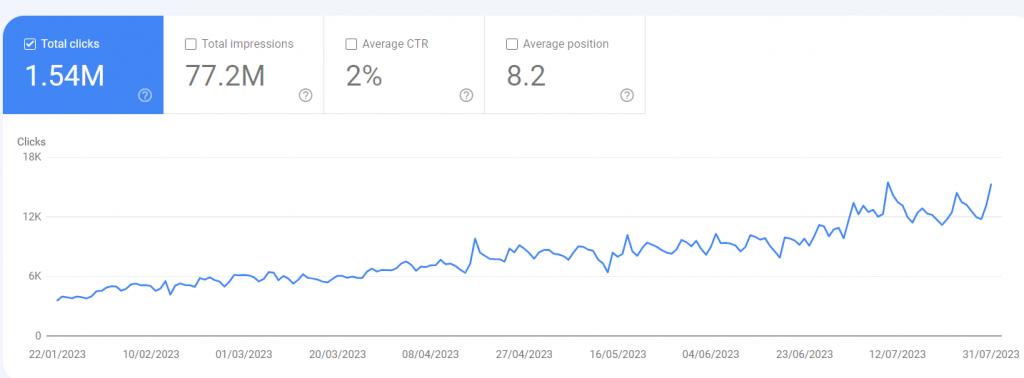1024x378 pixels.
Task: Open help icon on Average CTR card
Action: tap(466, 95)
